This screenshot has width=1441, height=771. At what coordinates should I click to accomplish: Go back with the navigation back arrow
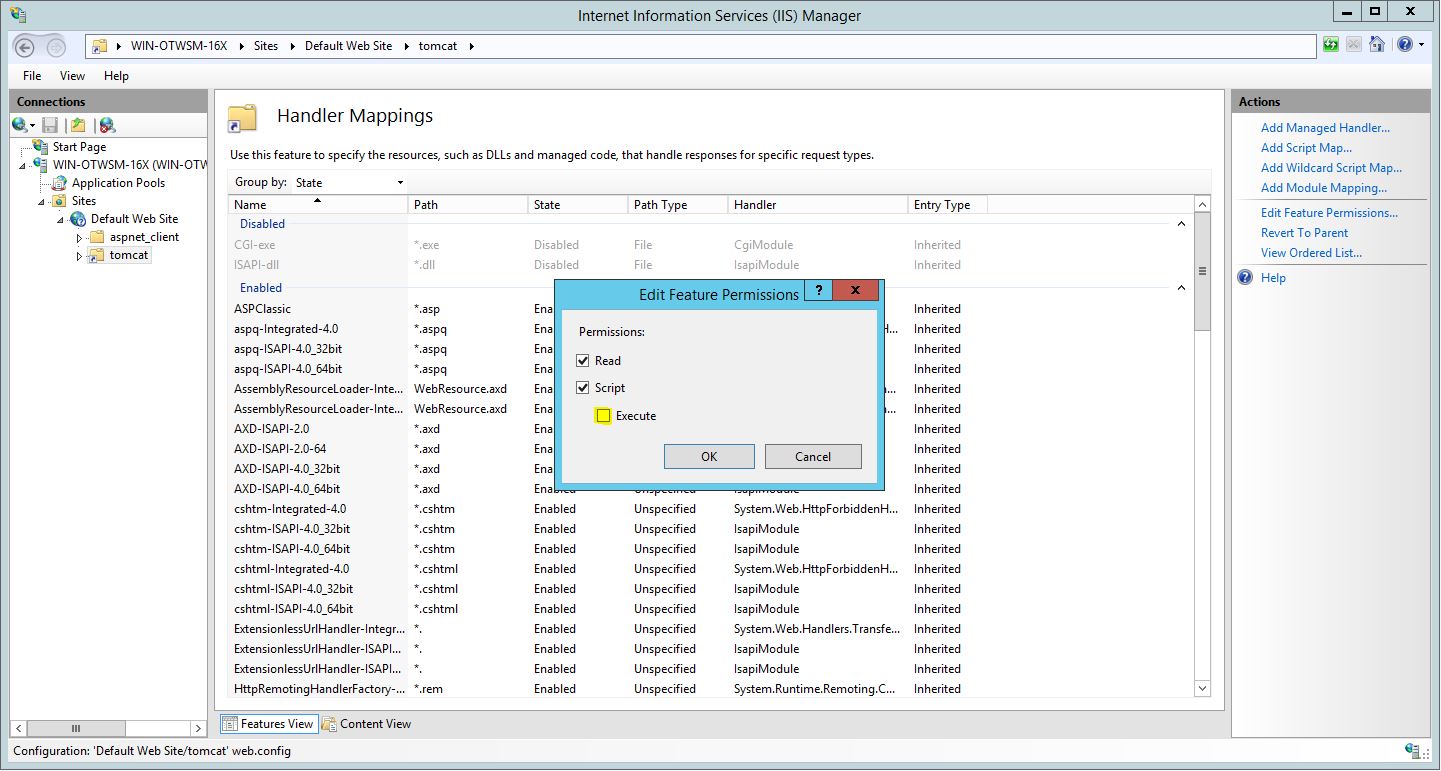[25, 47]
